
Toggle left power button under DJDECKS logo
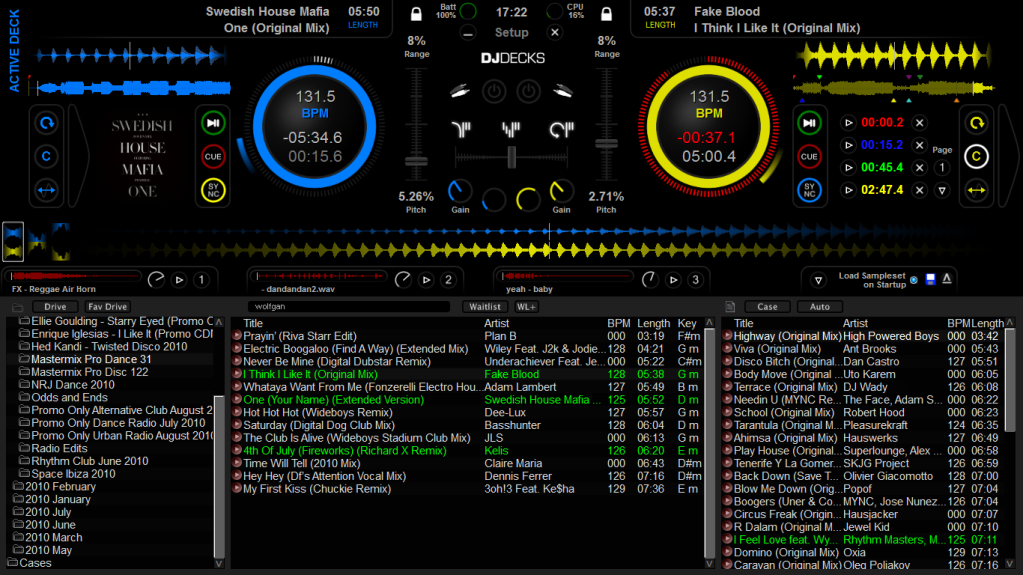[x=494, y=91]
